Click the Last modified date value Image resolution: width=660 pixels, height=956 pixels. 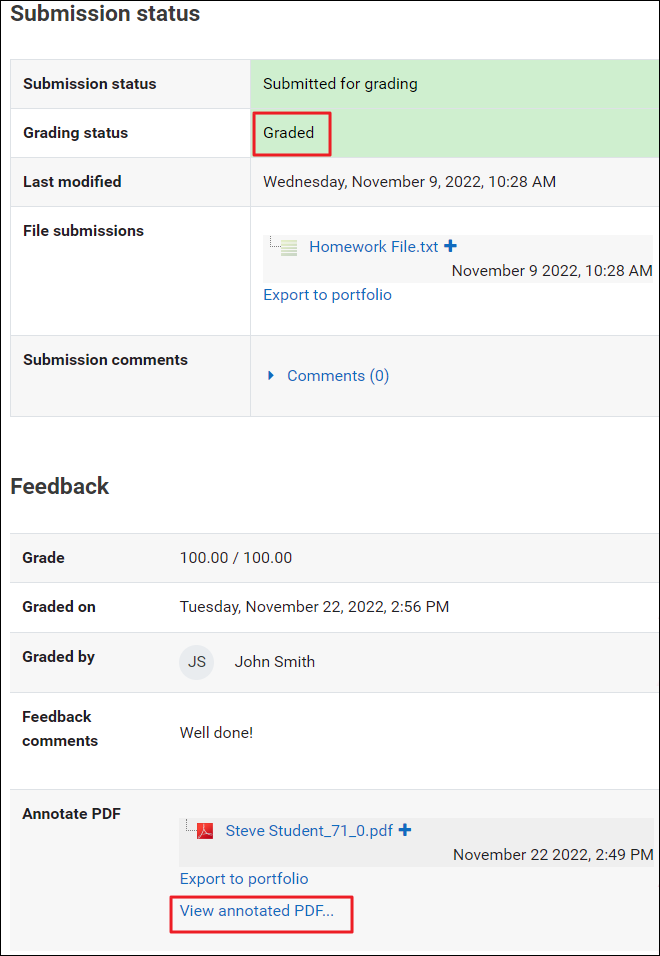tap(409, 182)
